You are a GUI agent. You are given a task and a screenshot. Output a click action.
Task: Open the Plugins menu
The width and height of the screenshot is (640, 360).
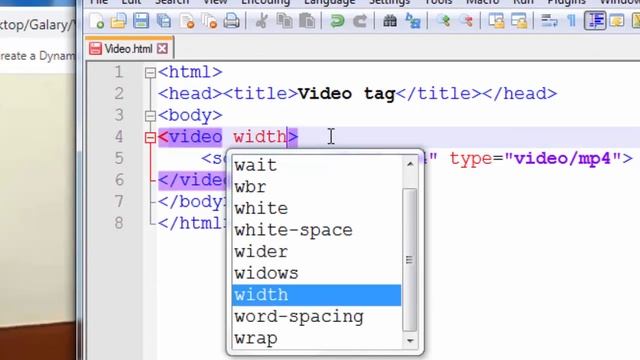tap(566, 2)
